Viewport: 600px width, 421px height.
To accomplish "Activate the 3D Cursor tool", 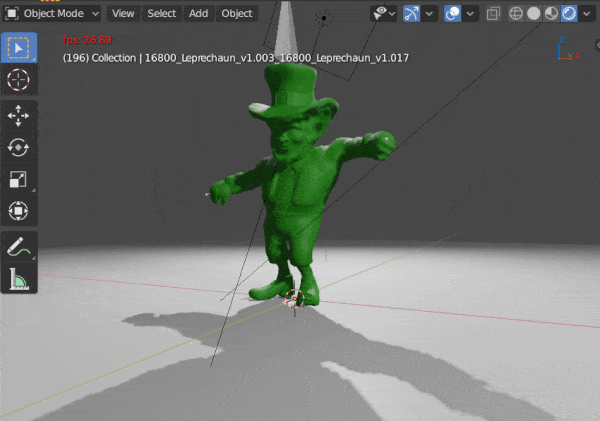I will (x=19, y=80).
